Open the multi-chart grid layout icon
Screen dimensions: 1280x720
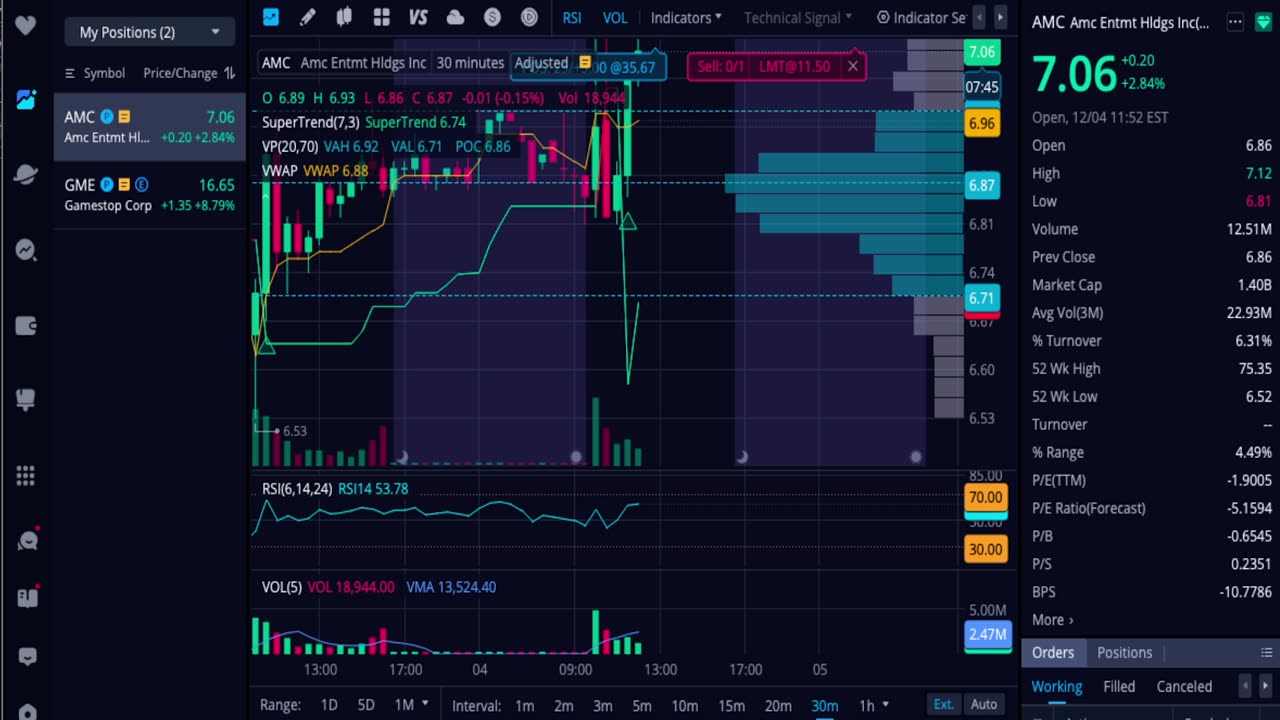point(381,17)
